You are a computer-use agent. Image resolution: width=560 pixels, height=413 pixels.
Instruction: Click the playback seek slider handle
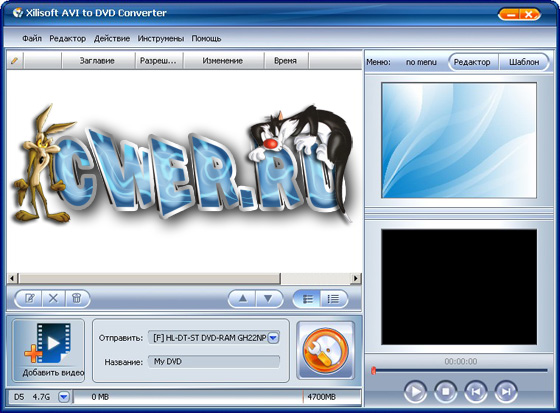coord(374,371)
